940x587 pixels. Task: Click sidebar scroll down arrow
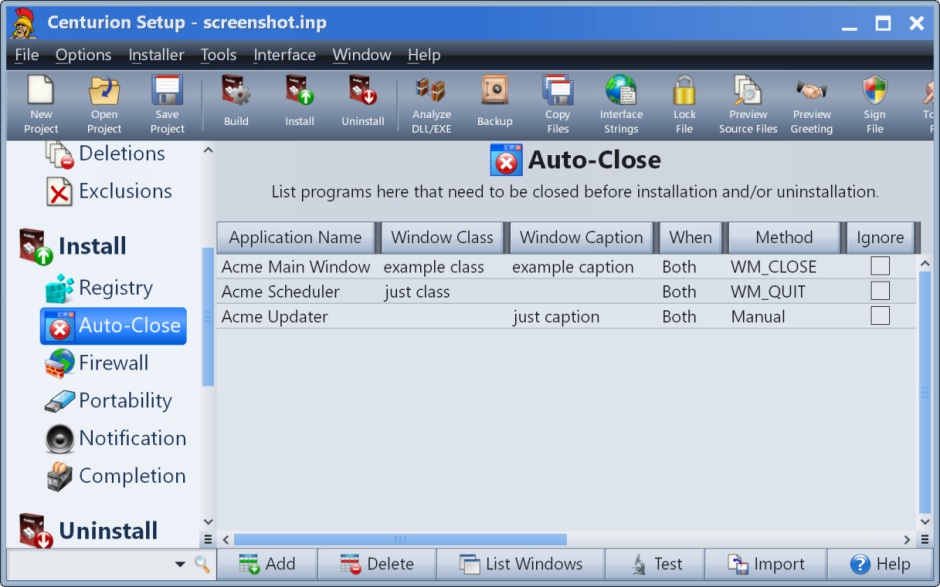click(x=208, y=522)
